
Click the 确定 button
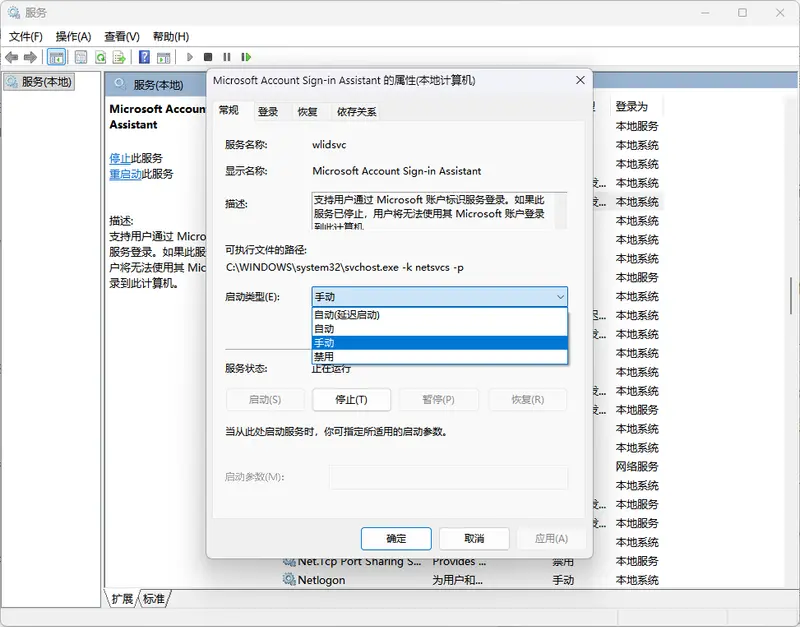(396, 538)
